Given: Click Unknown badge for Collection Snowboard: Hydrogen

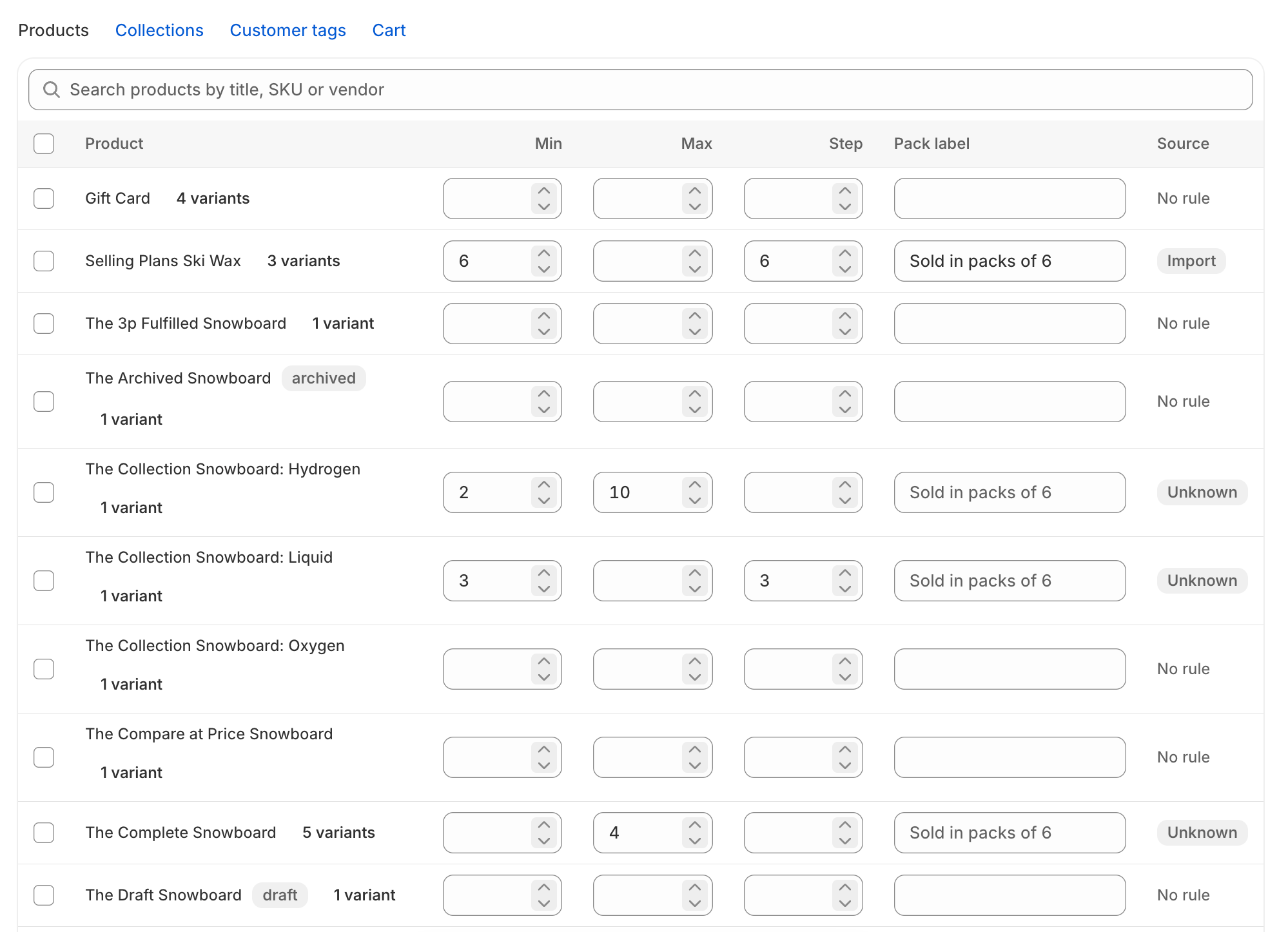Looking at the screenshot, I should 1202,492.
